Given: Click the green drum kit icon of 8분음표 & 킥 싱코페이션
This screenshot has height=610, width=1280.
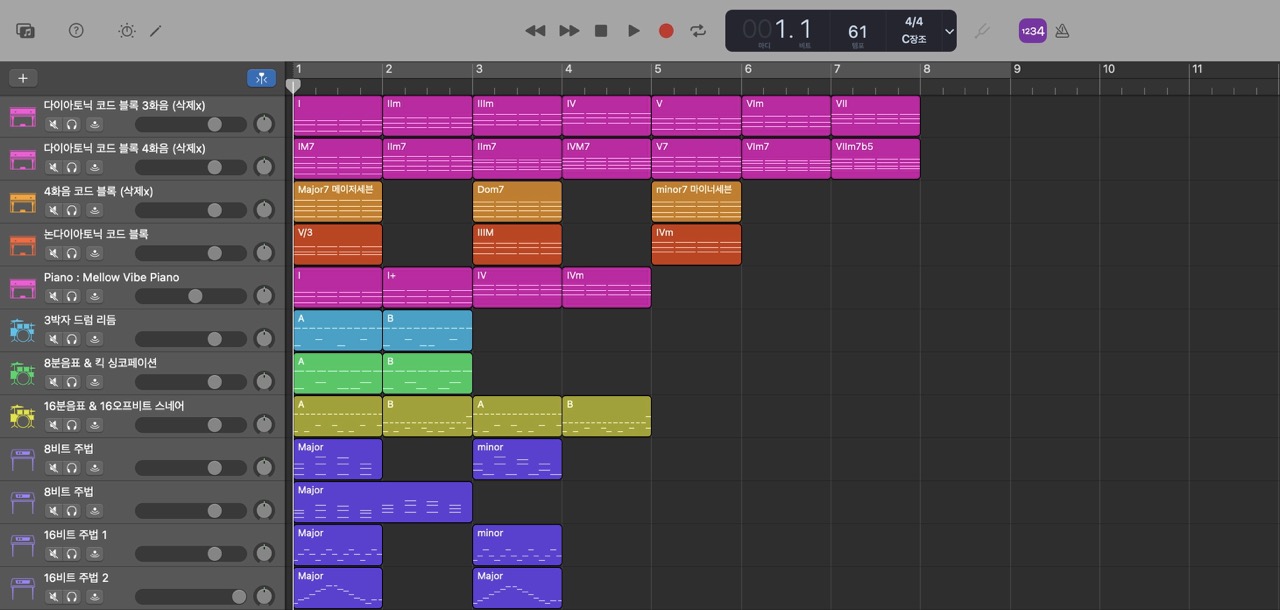Looking at the screenshot, I should (x=22, y=374).
